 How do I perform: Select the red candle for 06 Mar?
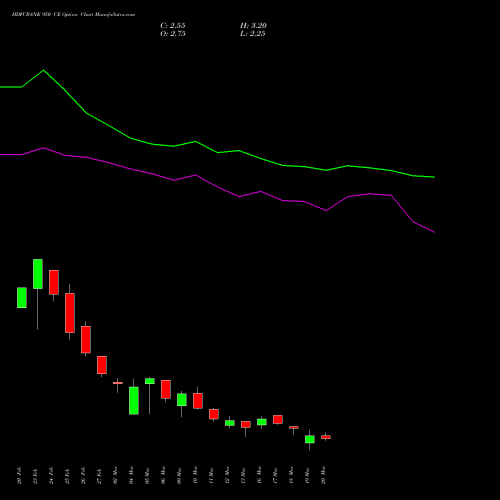tap(166, 389)
